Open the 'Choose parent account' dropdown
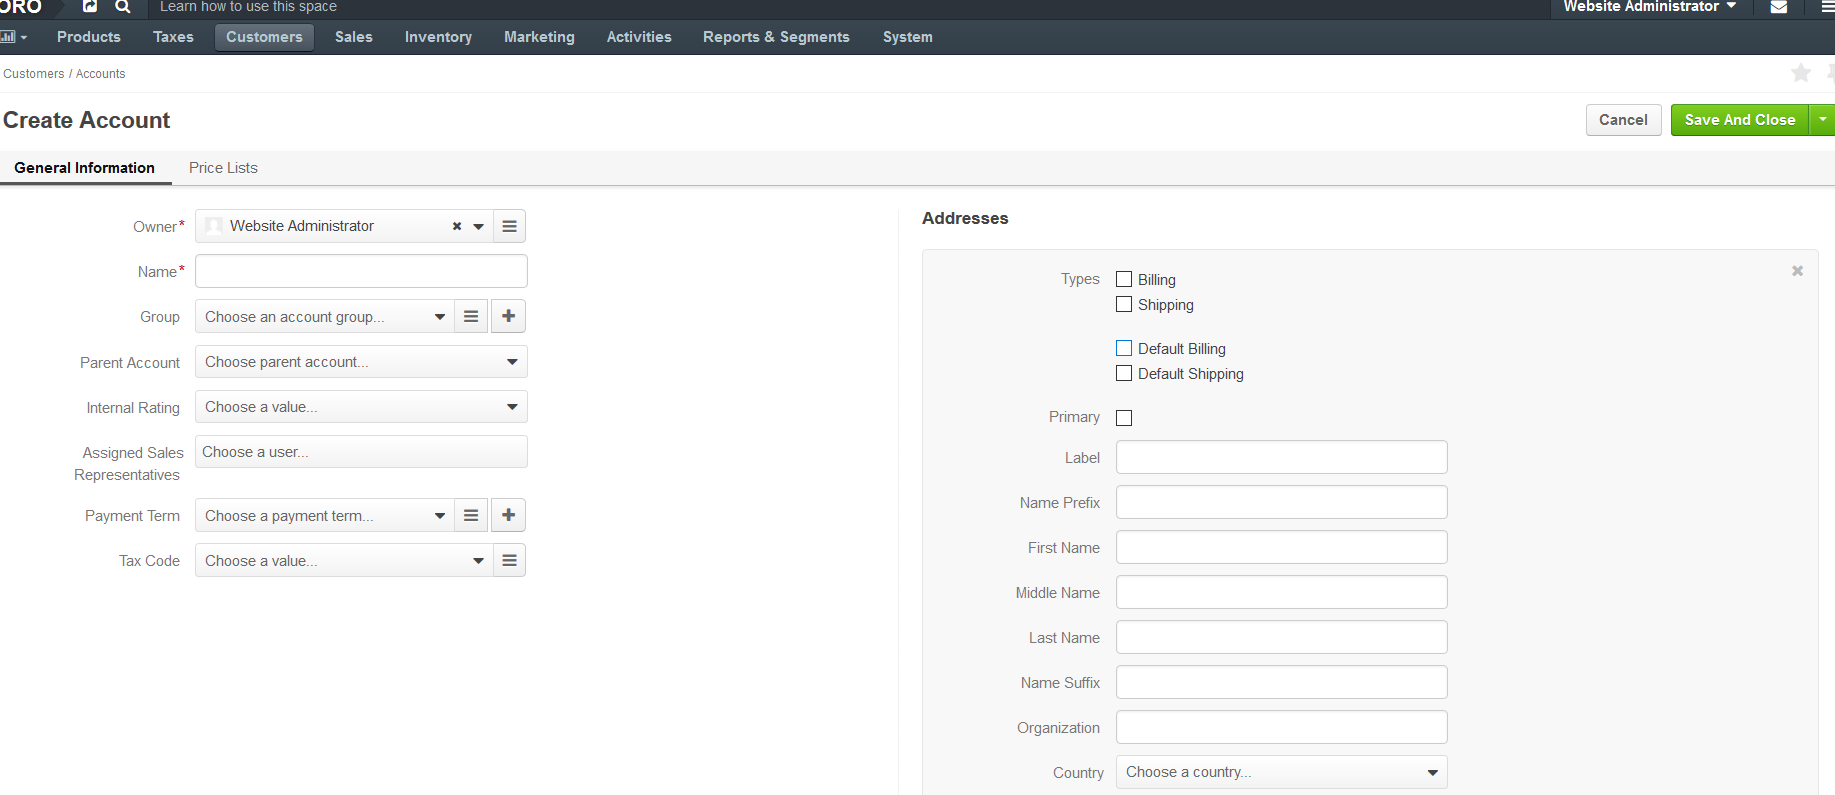1835x795 pixels. coord(361,361)
